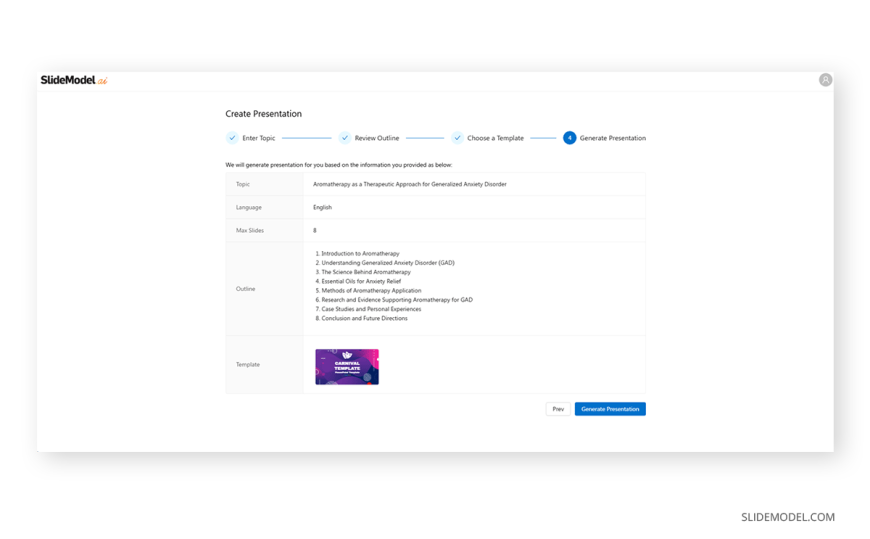The image size is (870, 539).
Task: Select the Generate Presentation step label
Action: pyautogui.click(x=612, y=138)
